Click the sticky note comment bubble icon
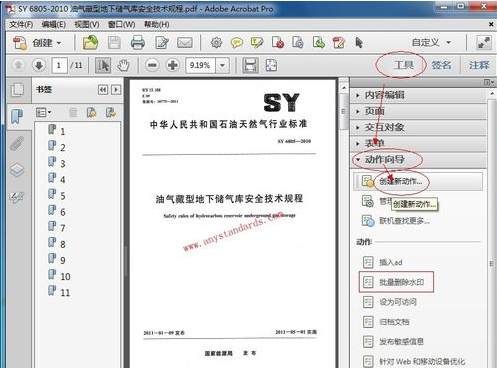 pyautogui.click(x=237, y=43)
